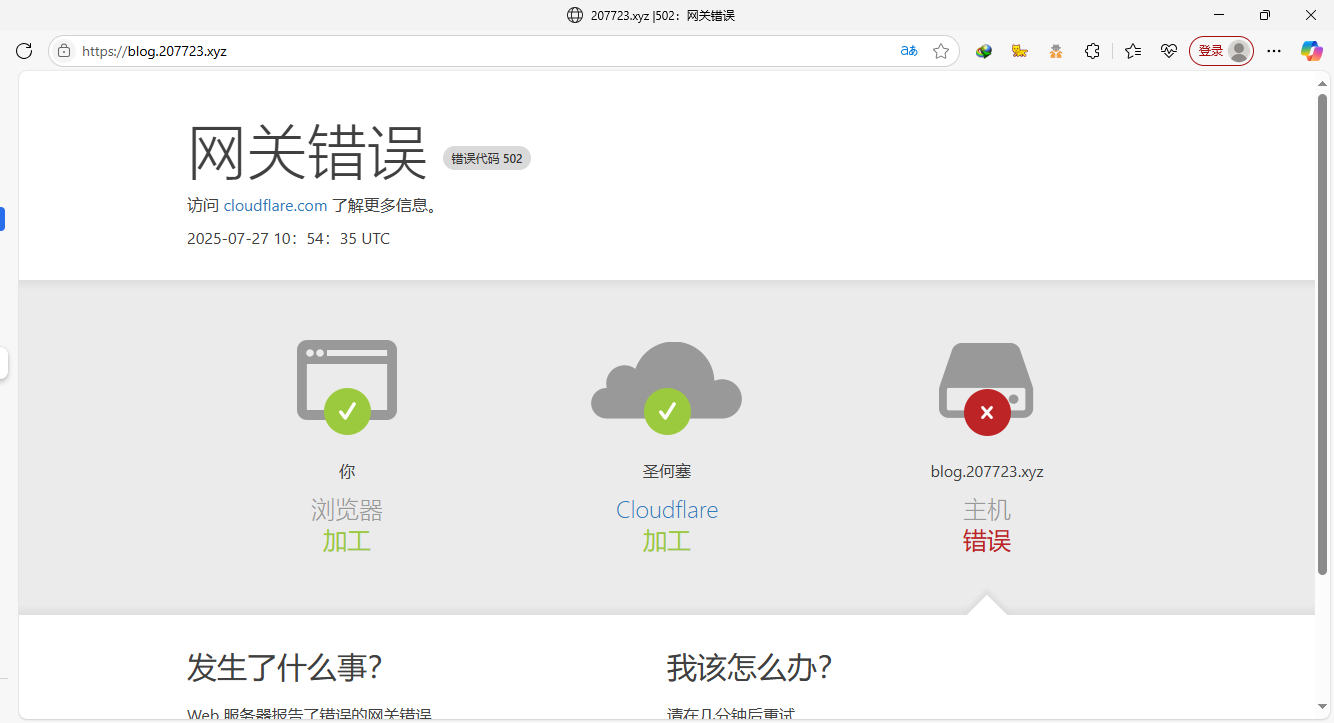Click the page's vertical scrollbar thumb
The width and height of the screenshot is (1334, 723).
click(1322, 333)
